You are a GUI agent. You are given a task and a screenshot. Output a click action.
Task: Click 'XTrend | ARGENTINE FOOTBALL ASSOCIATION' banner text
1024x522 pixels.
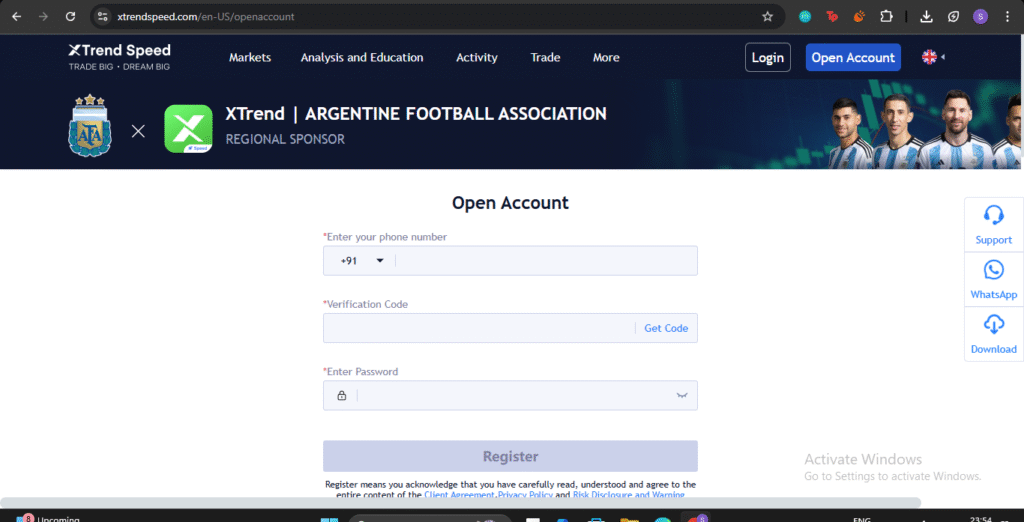pos(416,114)
